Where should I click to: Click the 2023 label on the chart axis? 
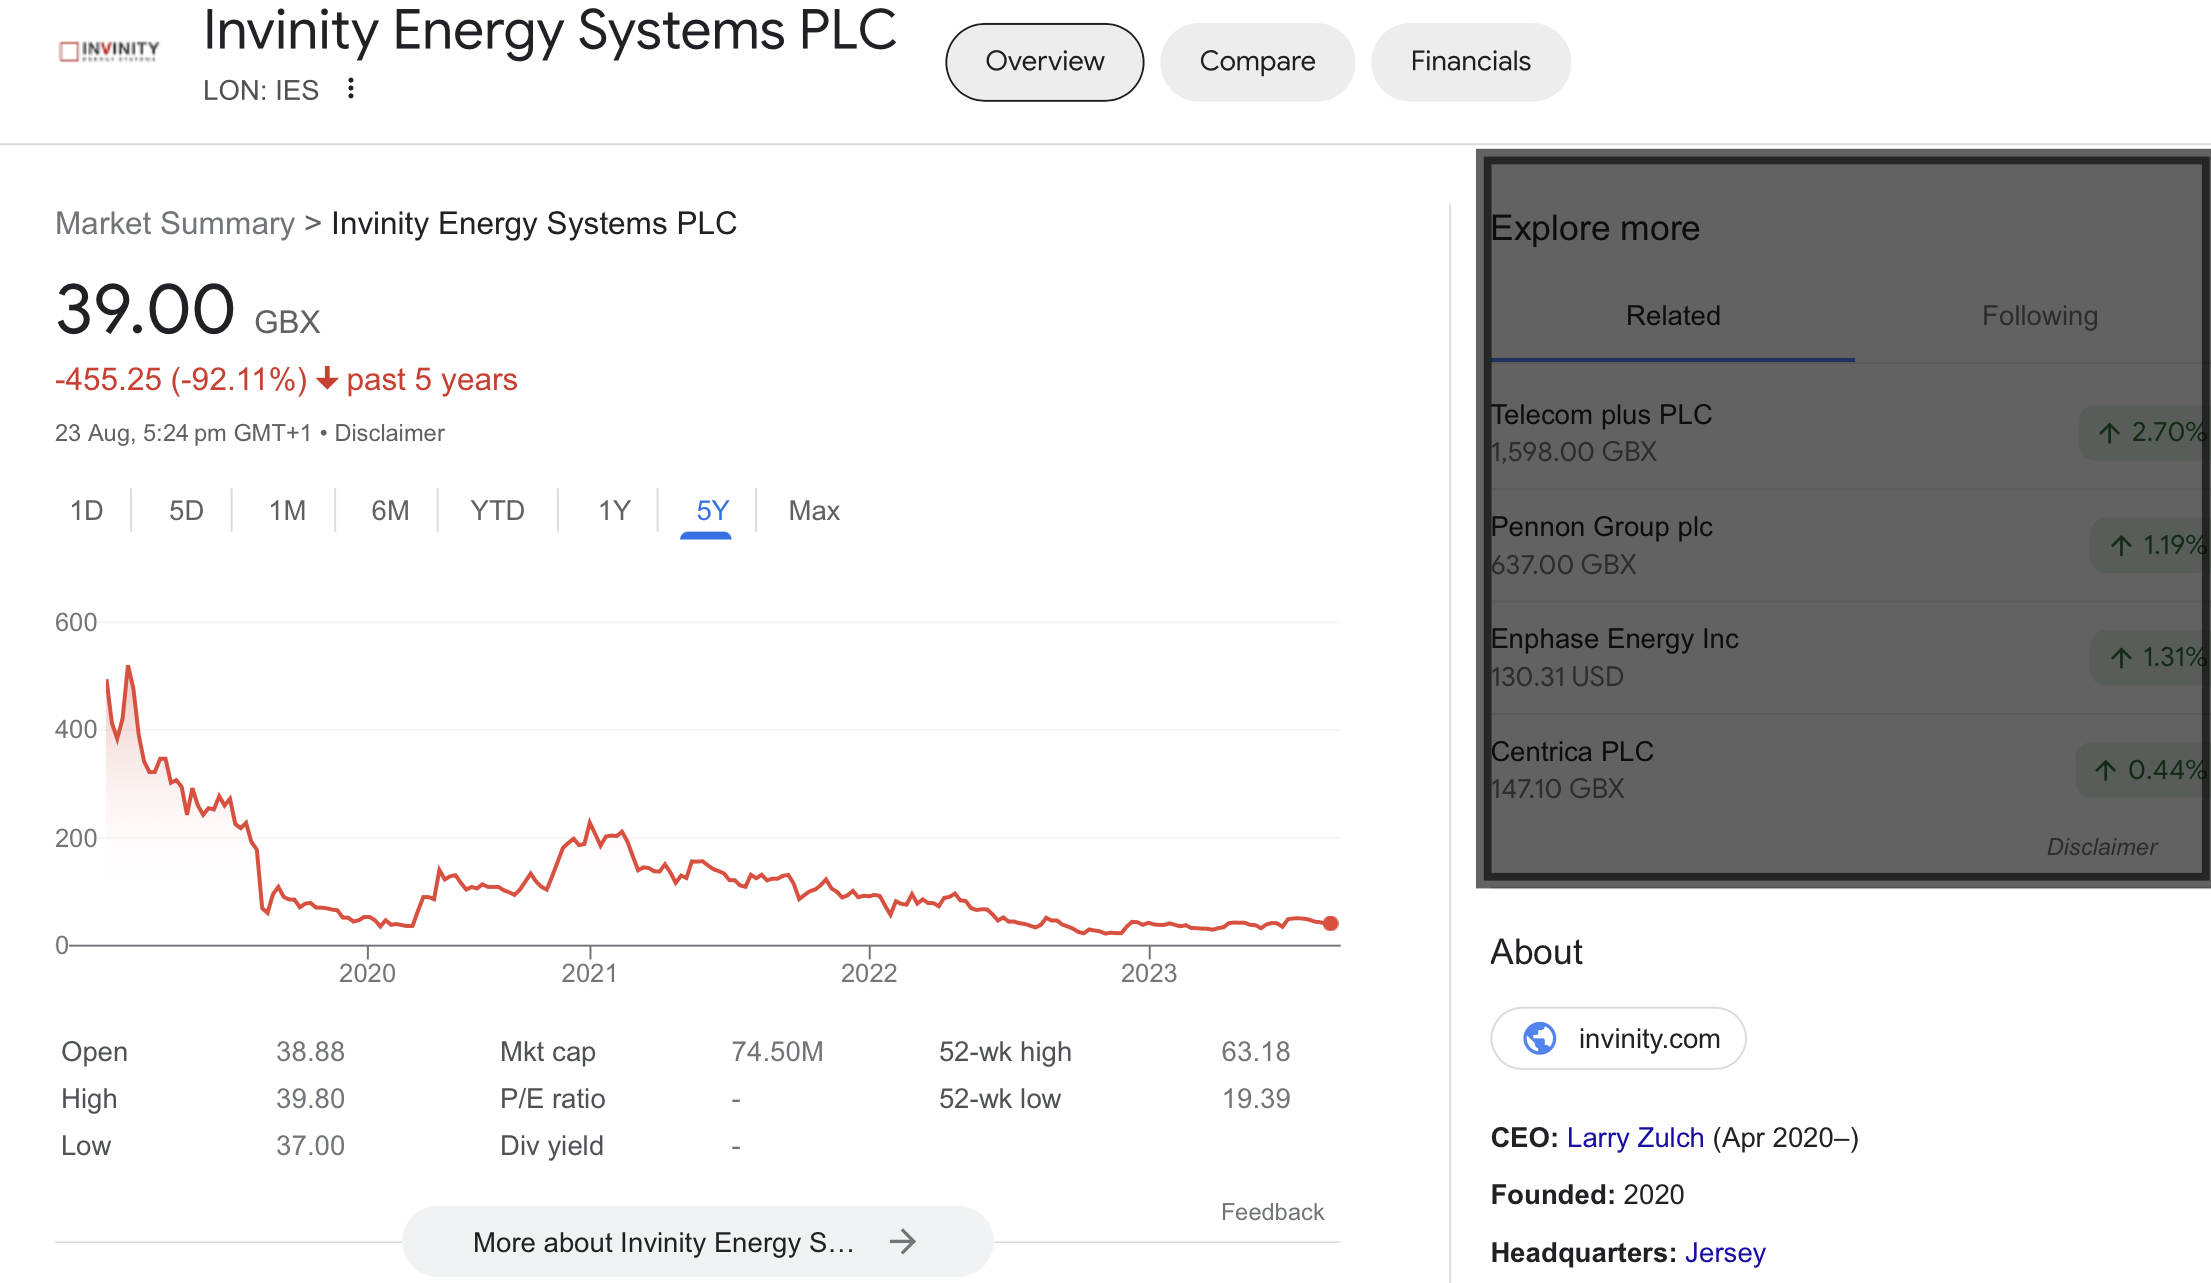(x=1148, y=973)
